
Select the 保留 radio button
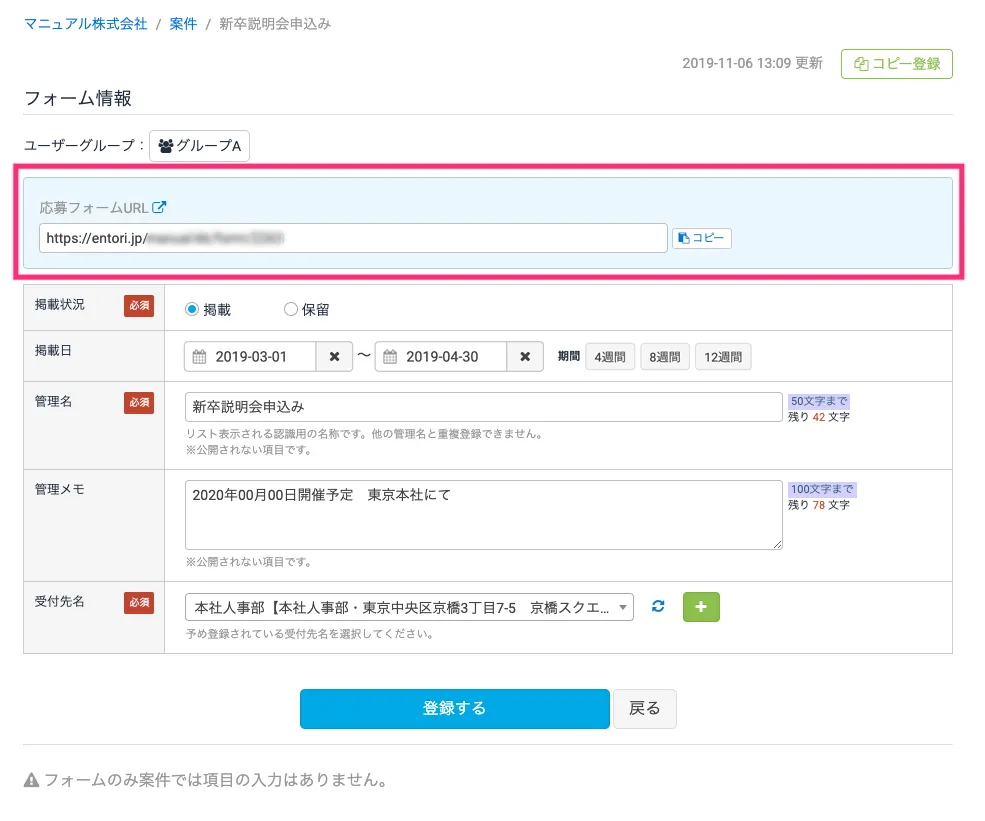(x=291, y=310)
